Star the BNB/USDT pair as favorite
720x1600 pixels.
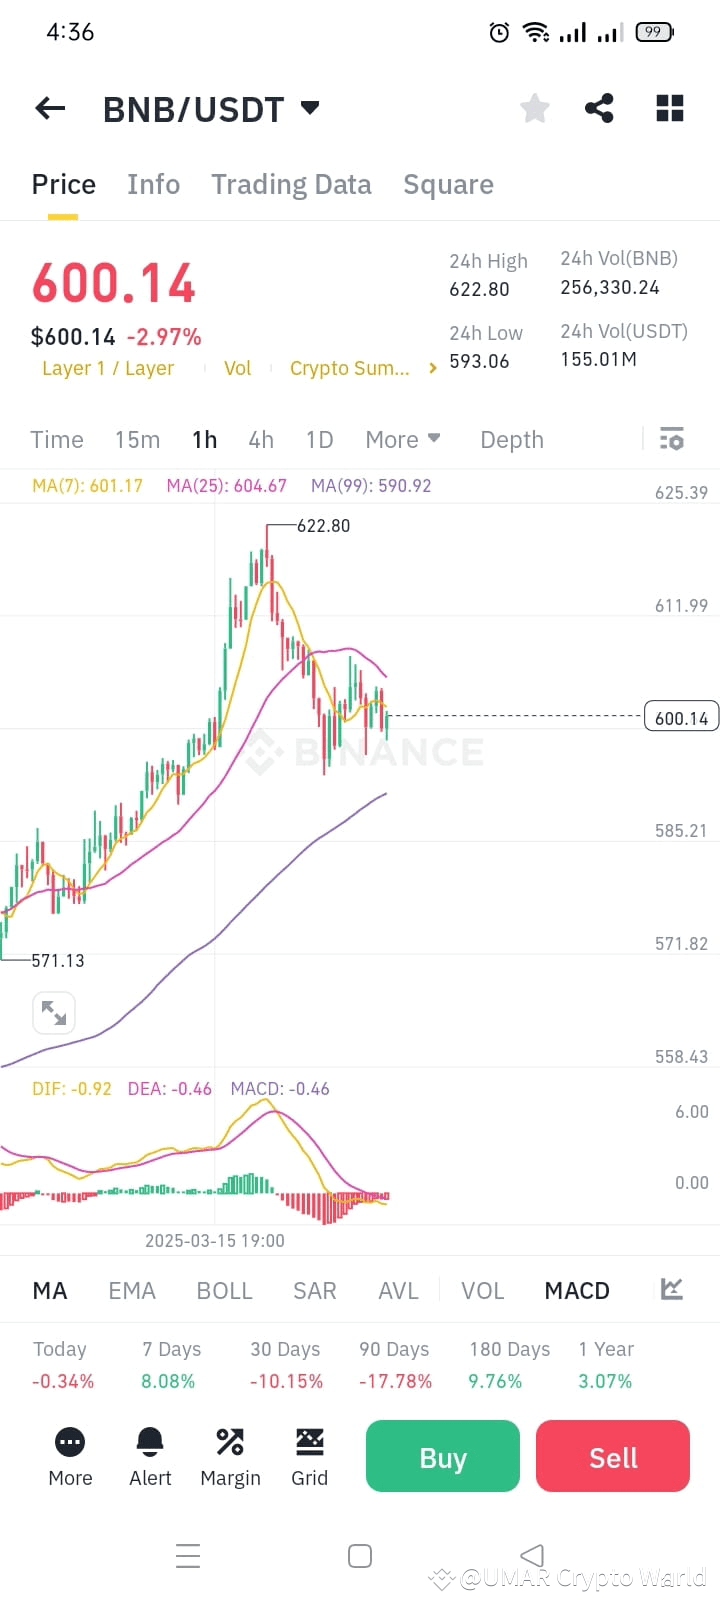[x=534, y=108]
